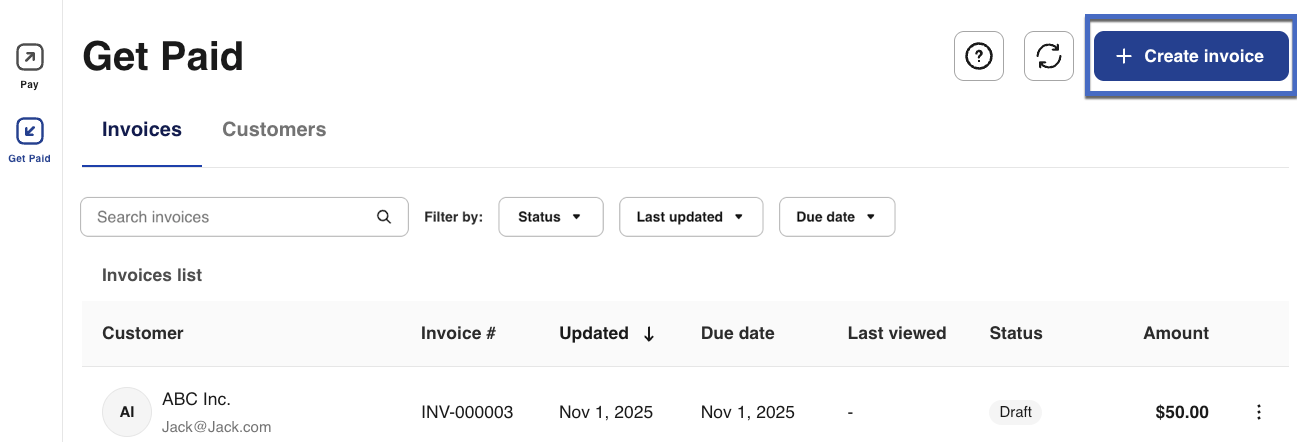The image size is (1297, 442).
Task: Open the three-dot menu for INV-000003
Action: click(x=1259, y=412)
